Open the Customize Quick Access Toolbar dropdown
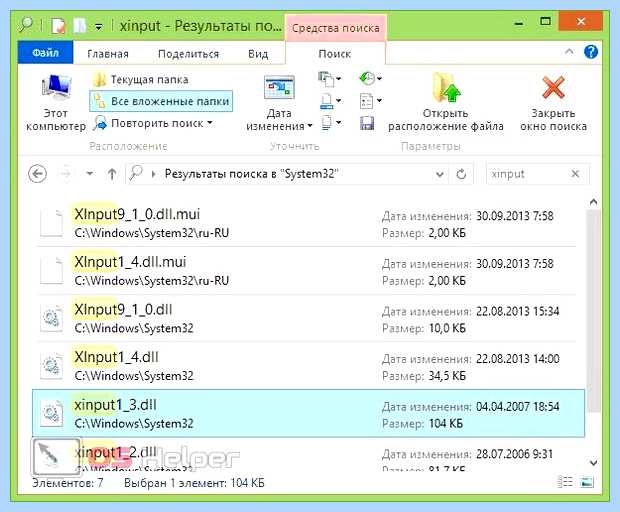The image size is (620, 512). coord(99,27)
